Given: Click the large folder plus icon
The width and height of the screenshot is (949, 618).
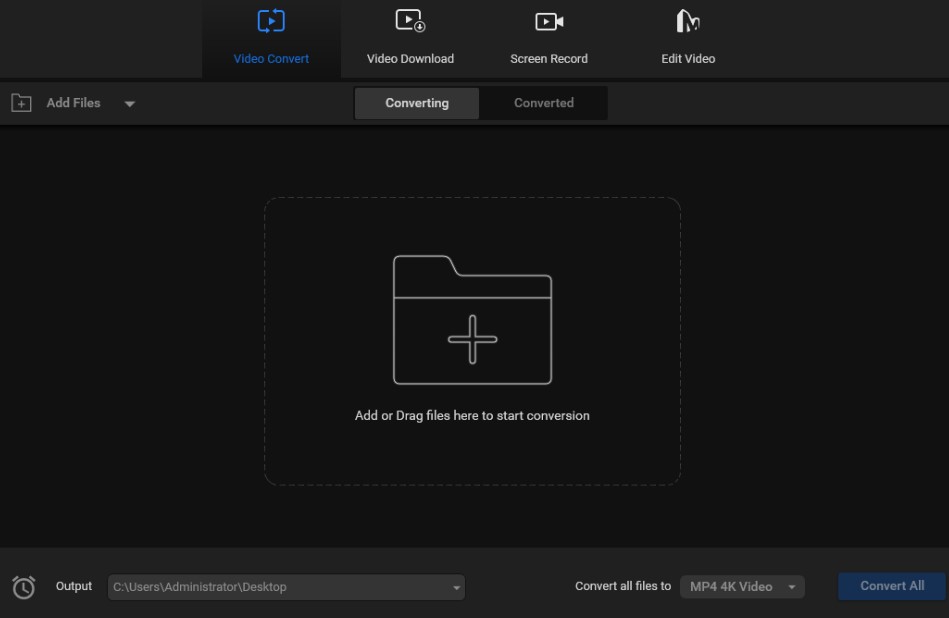Looking at the screenshot, I should click(472, 320).
